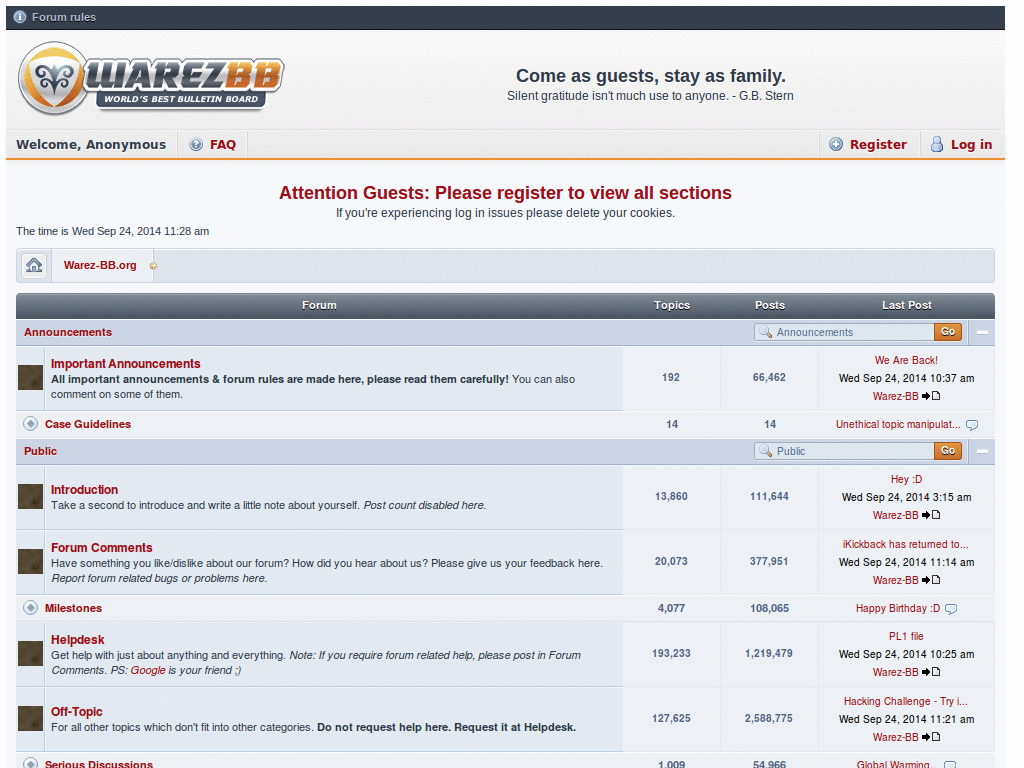Click magnifier icon in Public search
This screenshot has height=768, width=1024.
765,451
